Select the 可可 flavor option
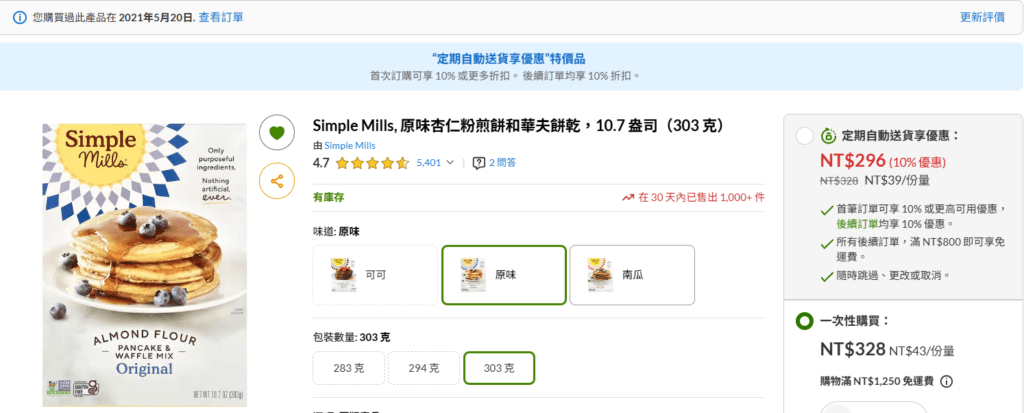Screen dimensions: 1024x413 [x=373, y=274]
